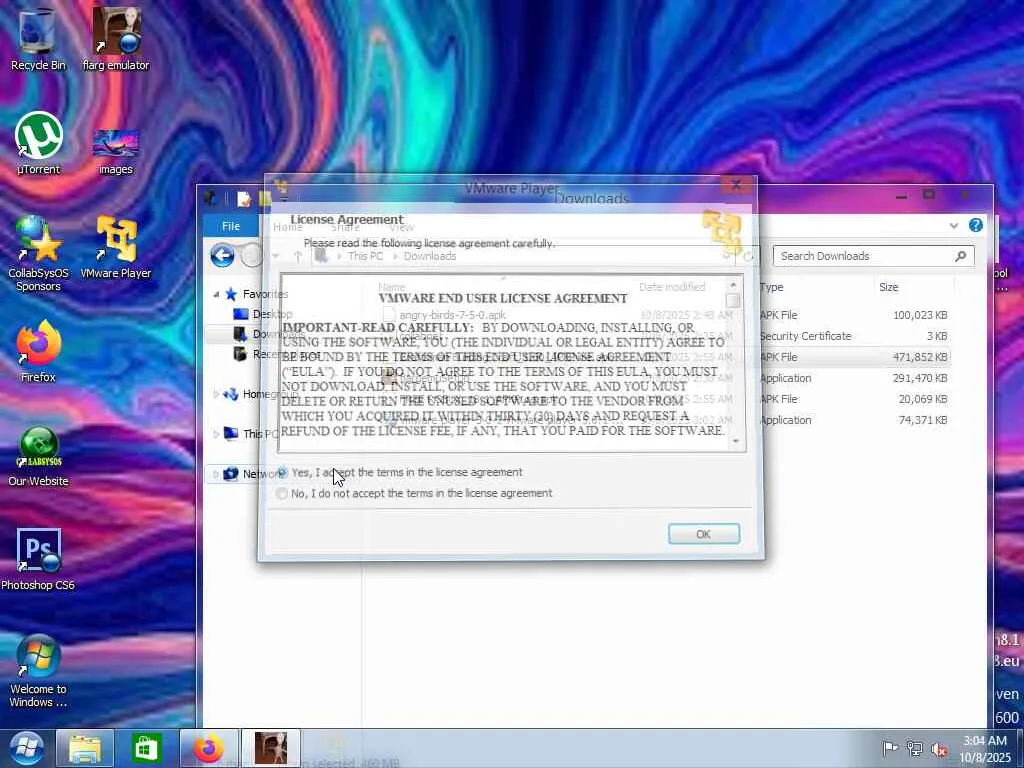Select the Homegroup icon in navigation pane

click(231, 394)
